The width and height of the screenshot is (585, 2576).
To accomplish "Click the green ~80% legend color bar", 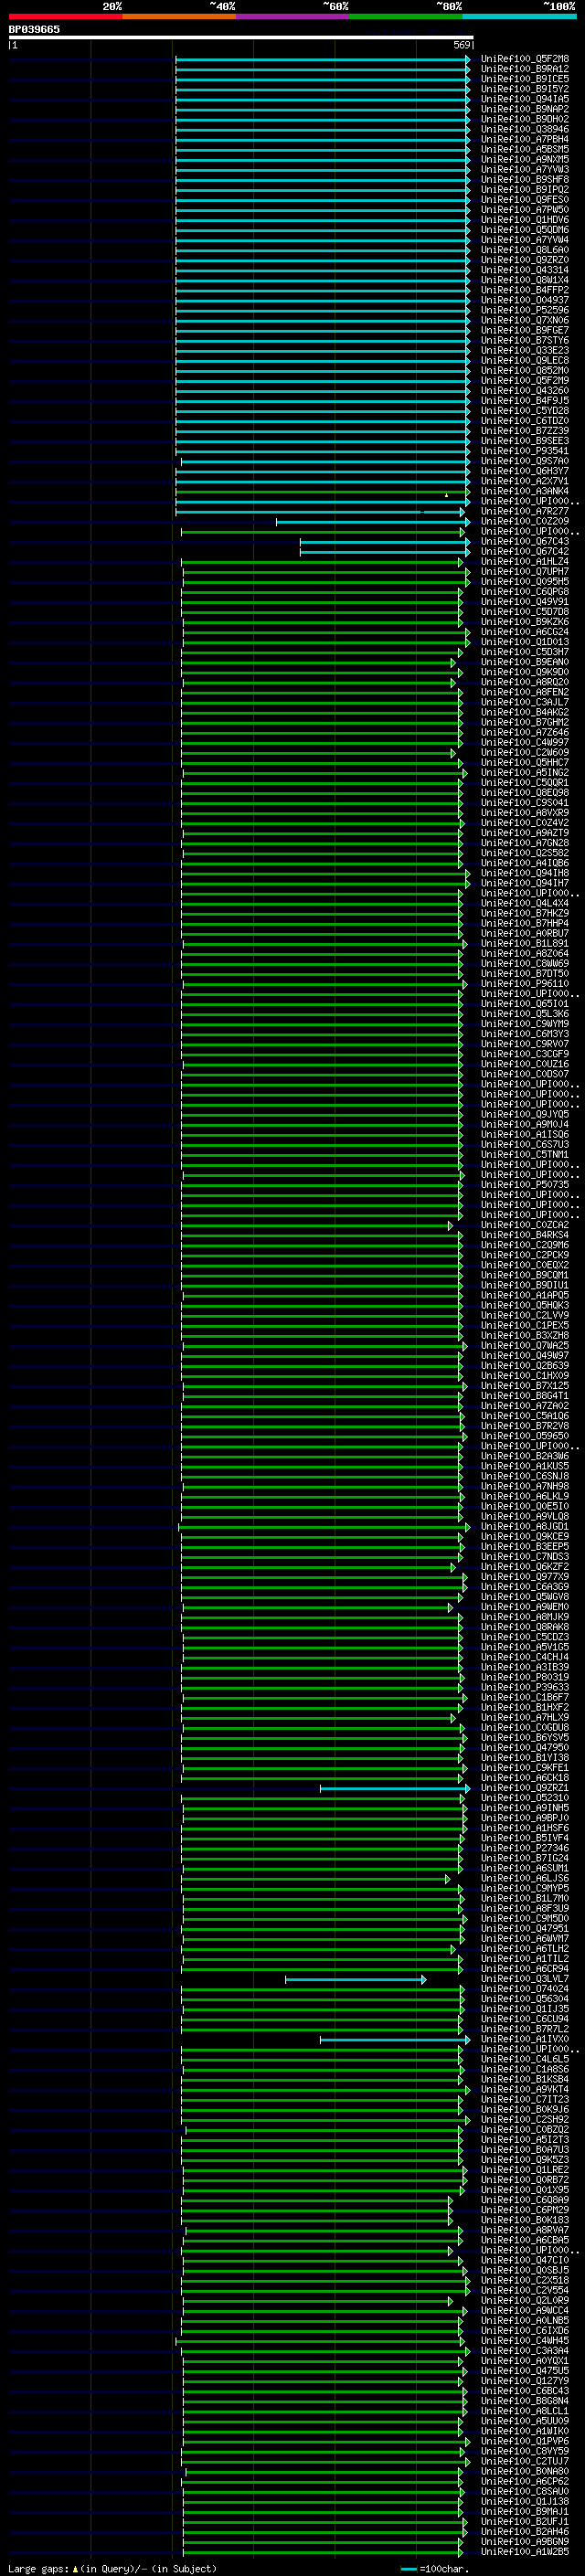I will [x=406, y=16].
